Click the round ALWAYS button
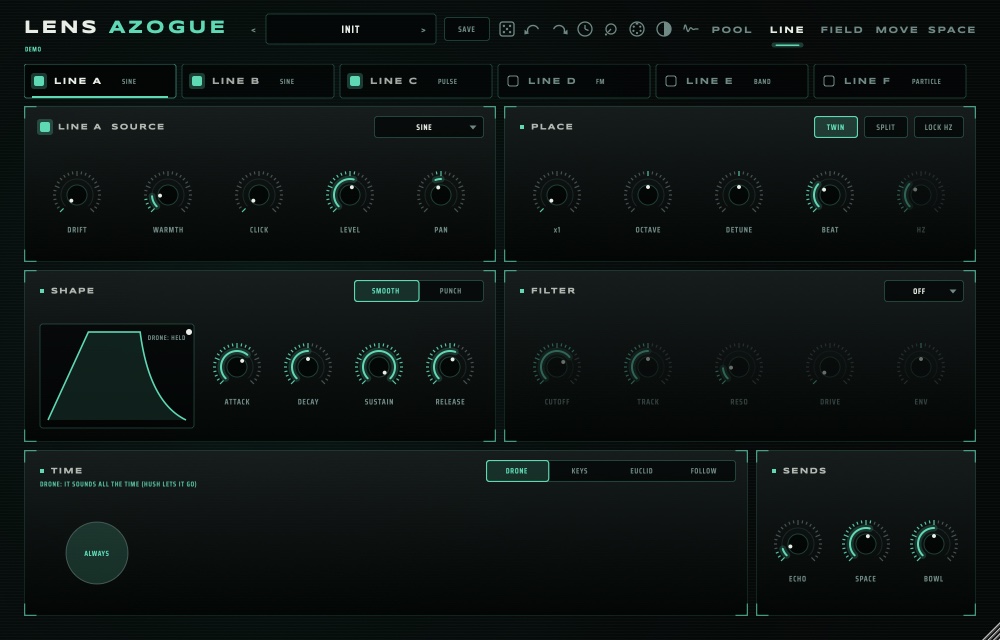Viewport: 1000px width, 640px height. click(97, 553)
